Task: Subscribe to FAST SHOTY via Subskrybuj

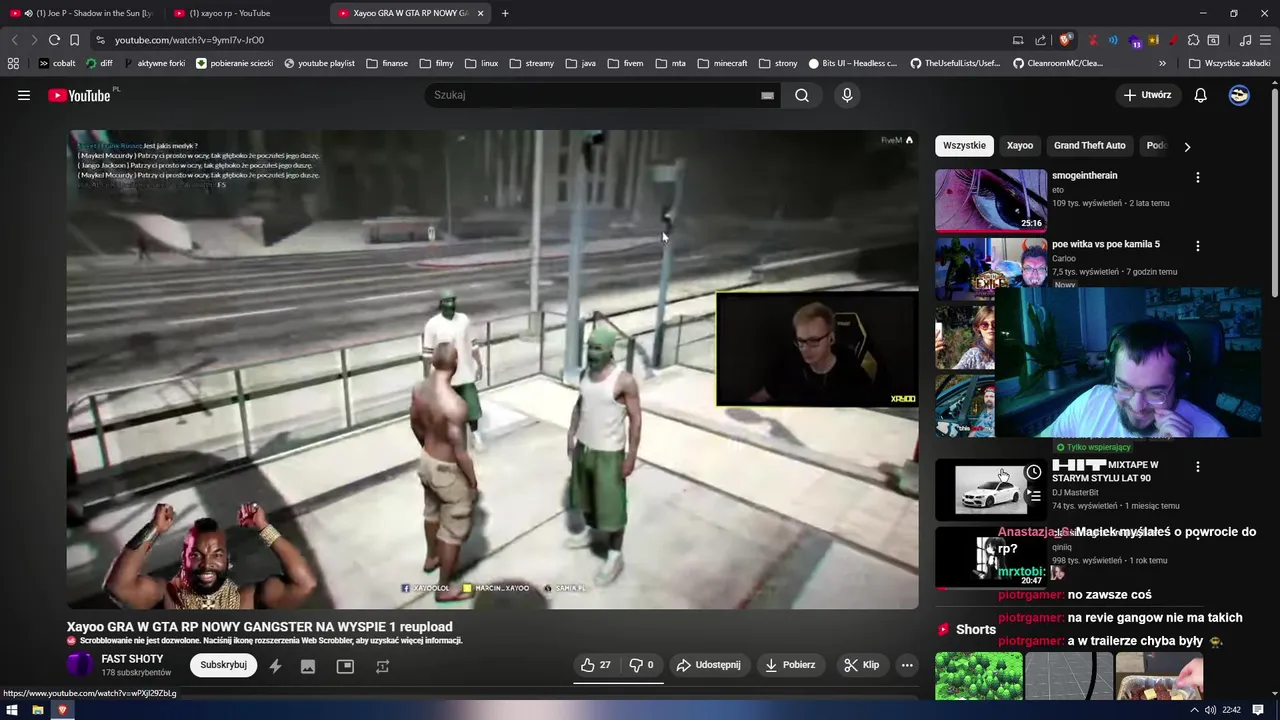Action: [x=223, y=665]
